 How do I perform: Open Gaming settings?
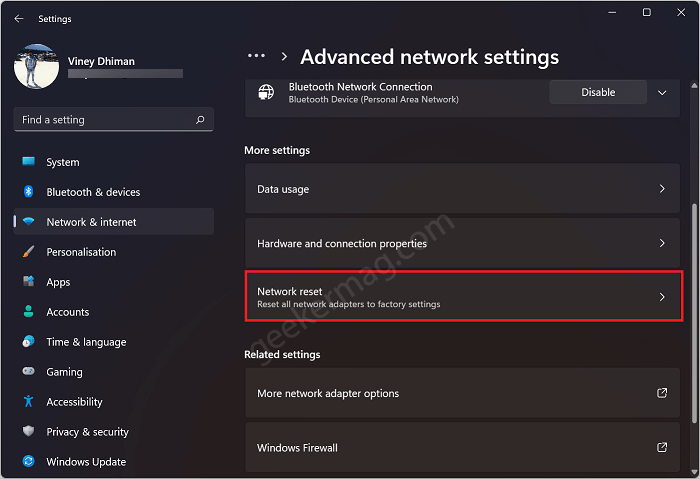coord(113,372)
